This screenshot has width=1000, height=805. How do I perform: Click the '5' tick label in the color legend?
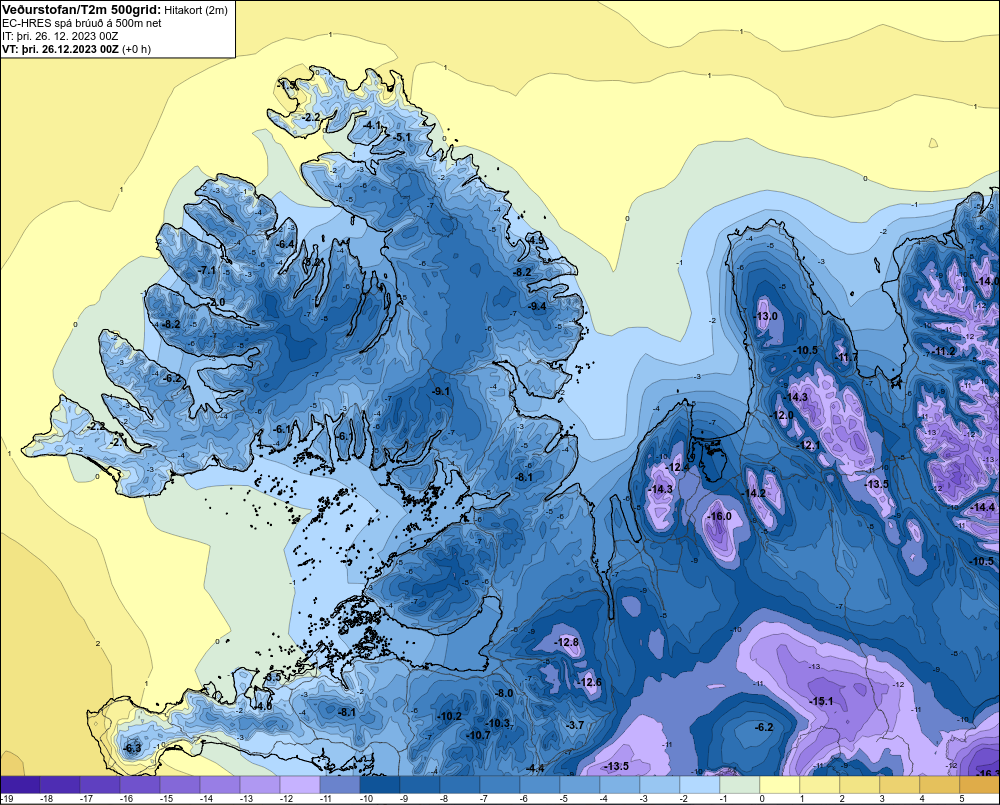point(962,799)
